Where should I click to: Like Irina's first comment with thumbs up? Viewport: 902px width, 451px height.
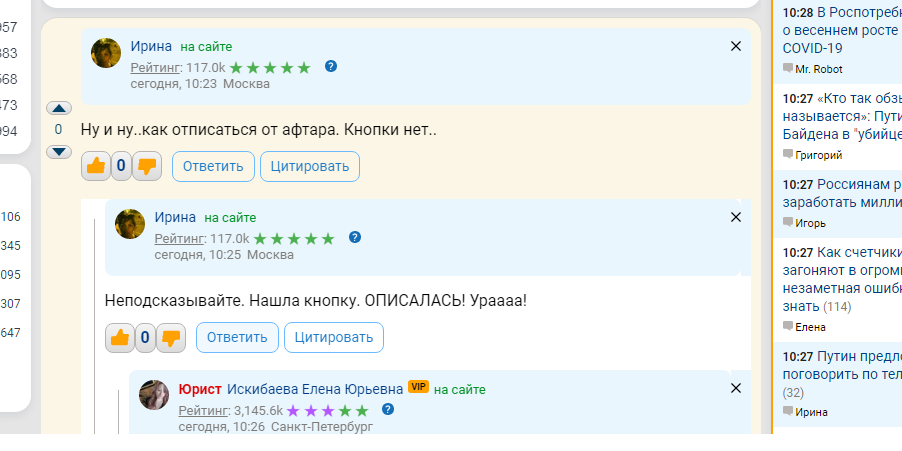96,167
